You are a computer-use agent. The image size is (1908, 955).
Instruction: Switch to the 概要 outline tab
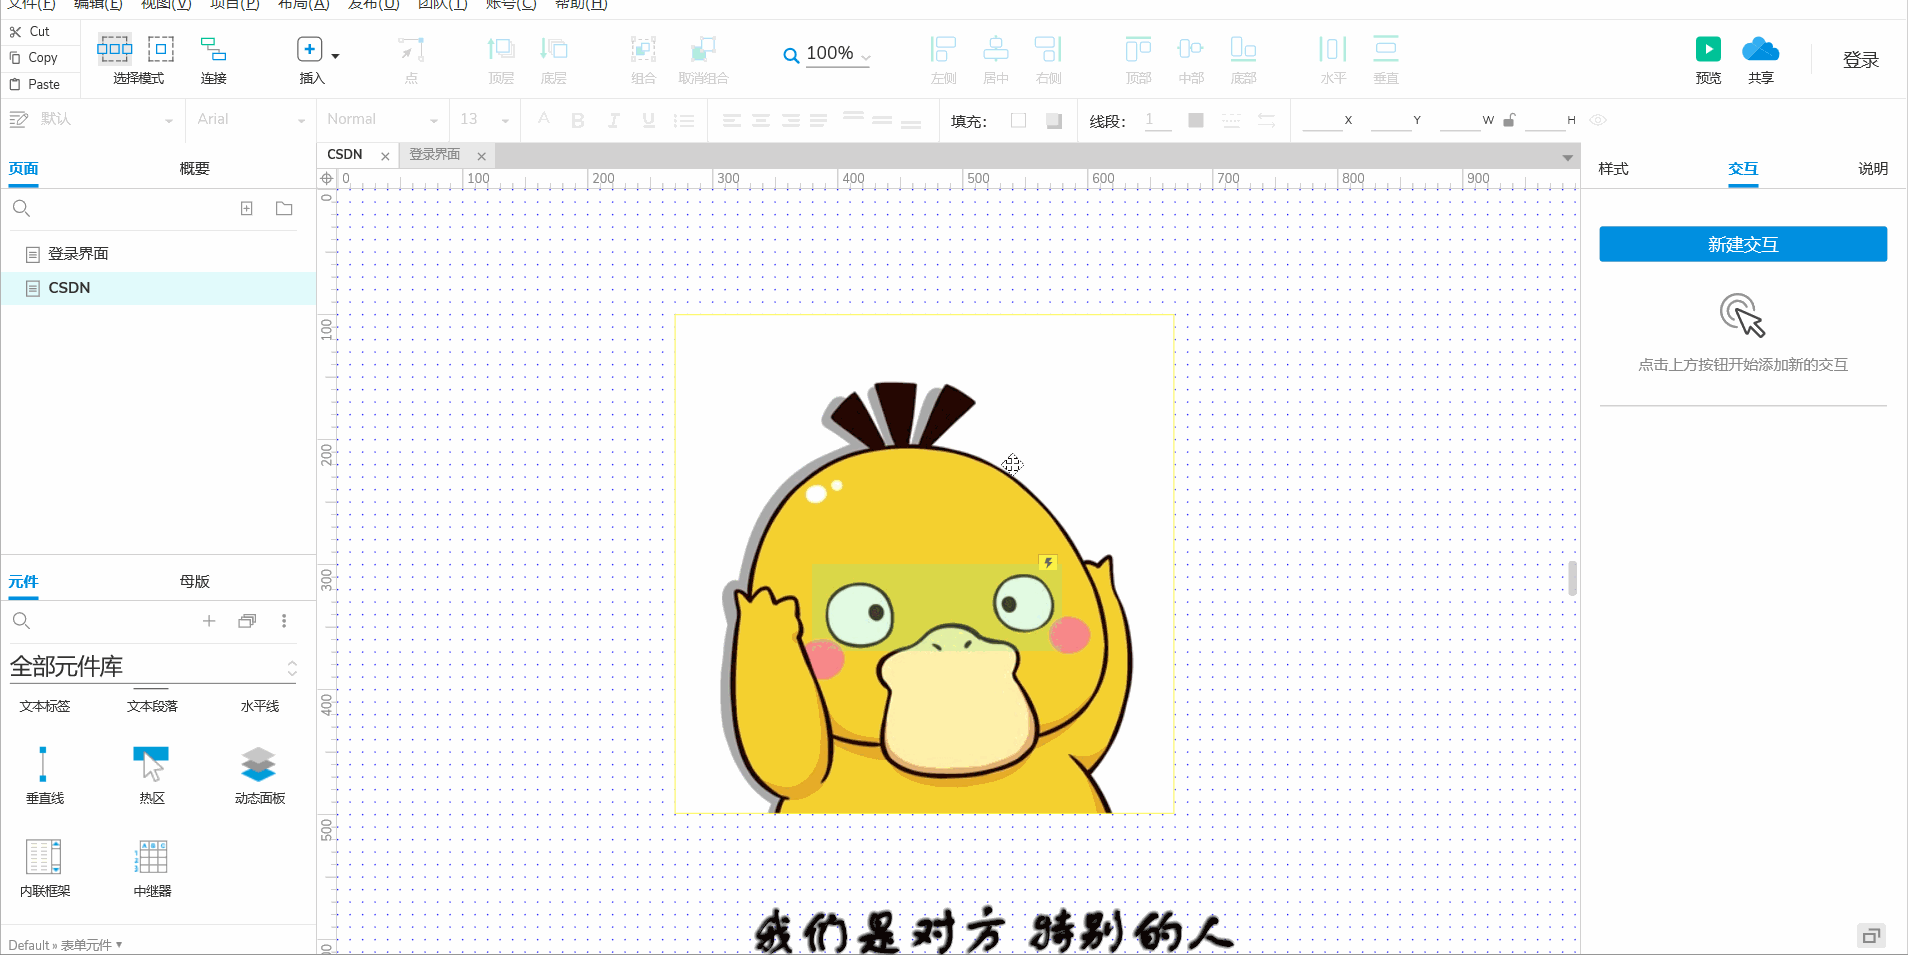click(x=194, y=168)
